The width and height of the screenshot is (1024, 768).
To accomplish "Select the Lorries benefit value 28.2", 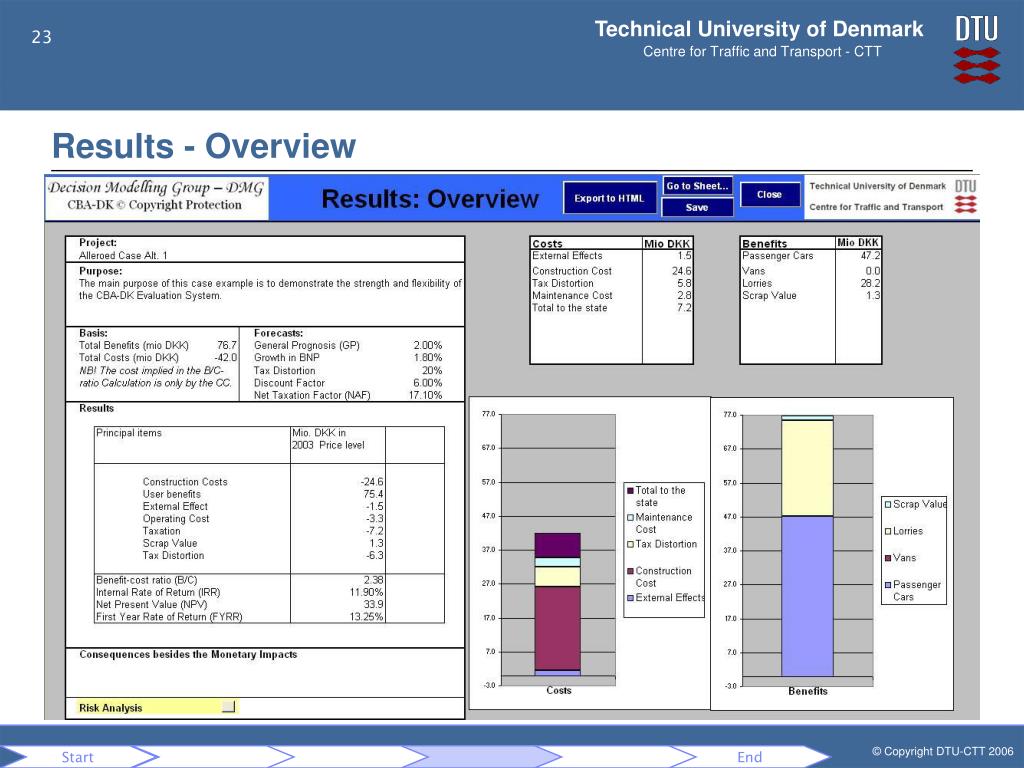I will 871,283.
